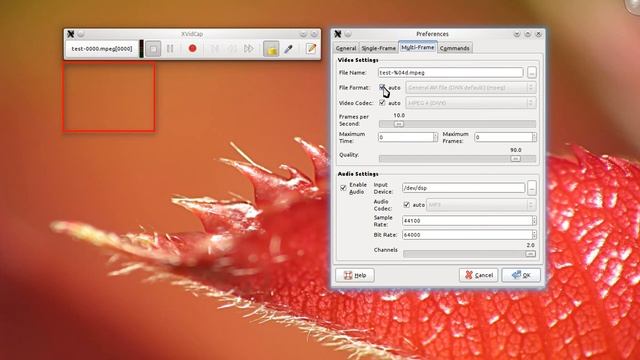Start recording with the red record button
Image resolution: width=640 pixels, height=360 pixels.
click(x=192, y=49)
